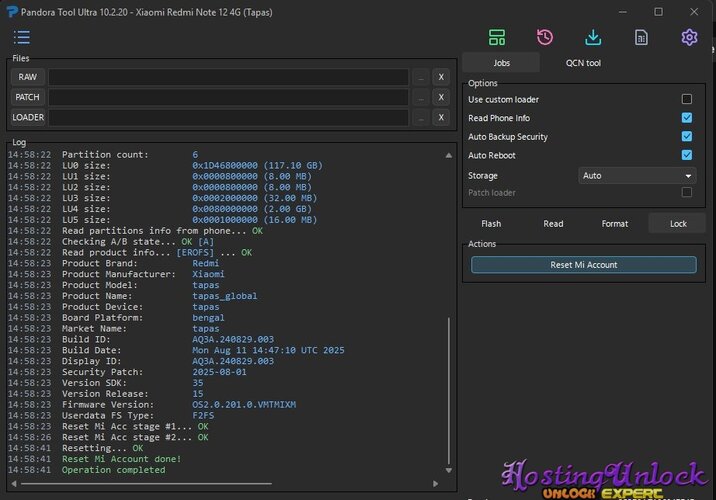Toggle Auto Backup Security checkbox
716x500 pixels.
pos(686,137)
